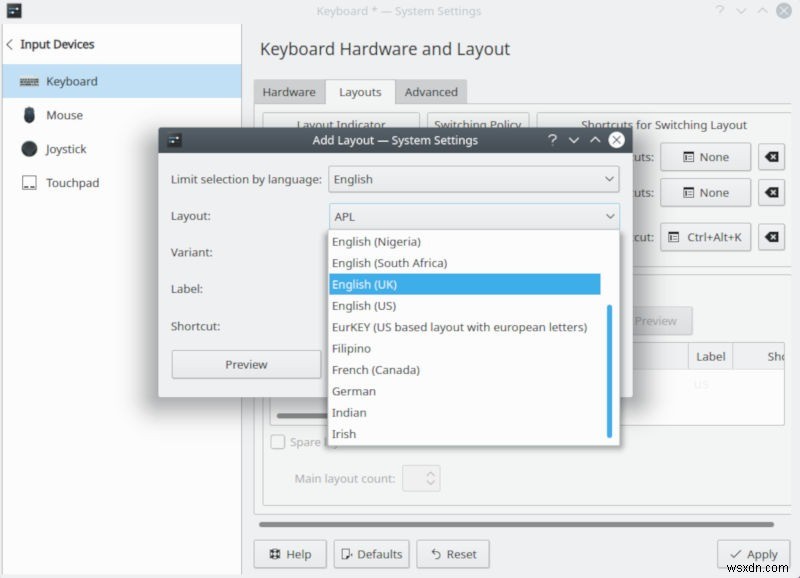Open Touchpad settings from the sidebar
Image resolution: width=800 pixels, height=578 pixels.
[31, 183]
